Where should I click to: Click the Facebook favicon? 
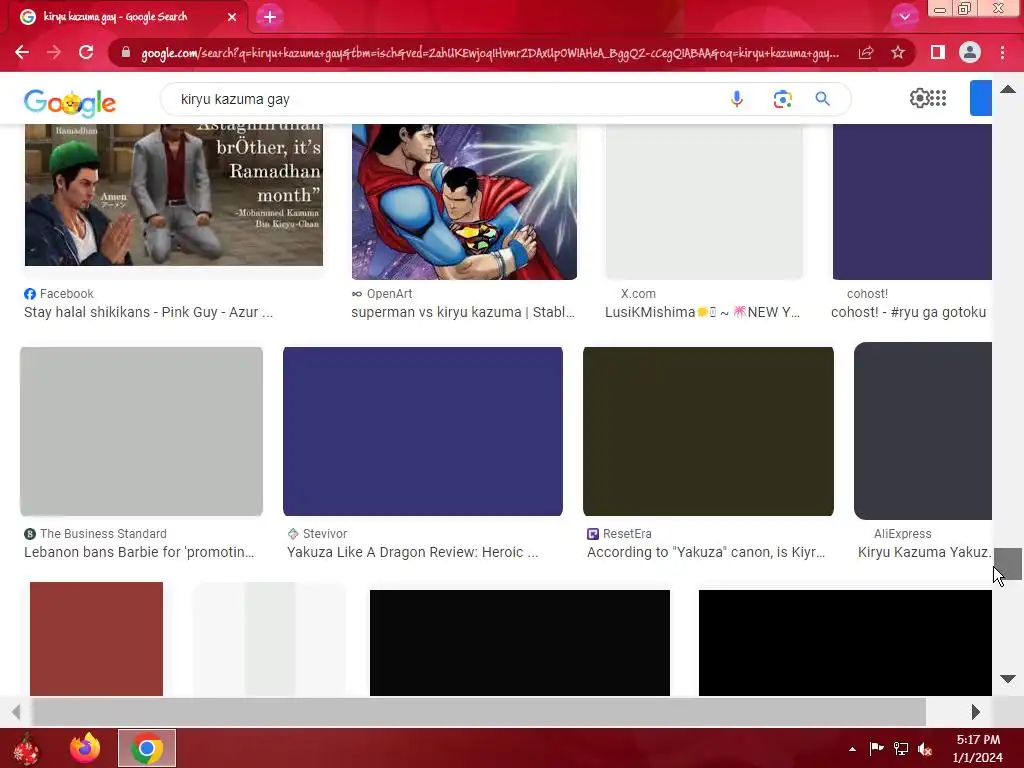(x=30, y=294)
